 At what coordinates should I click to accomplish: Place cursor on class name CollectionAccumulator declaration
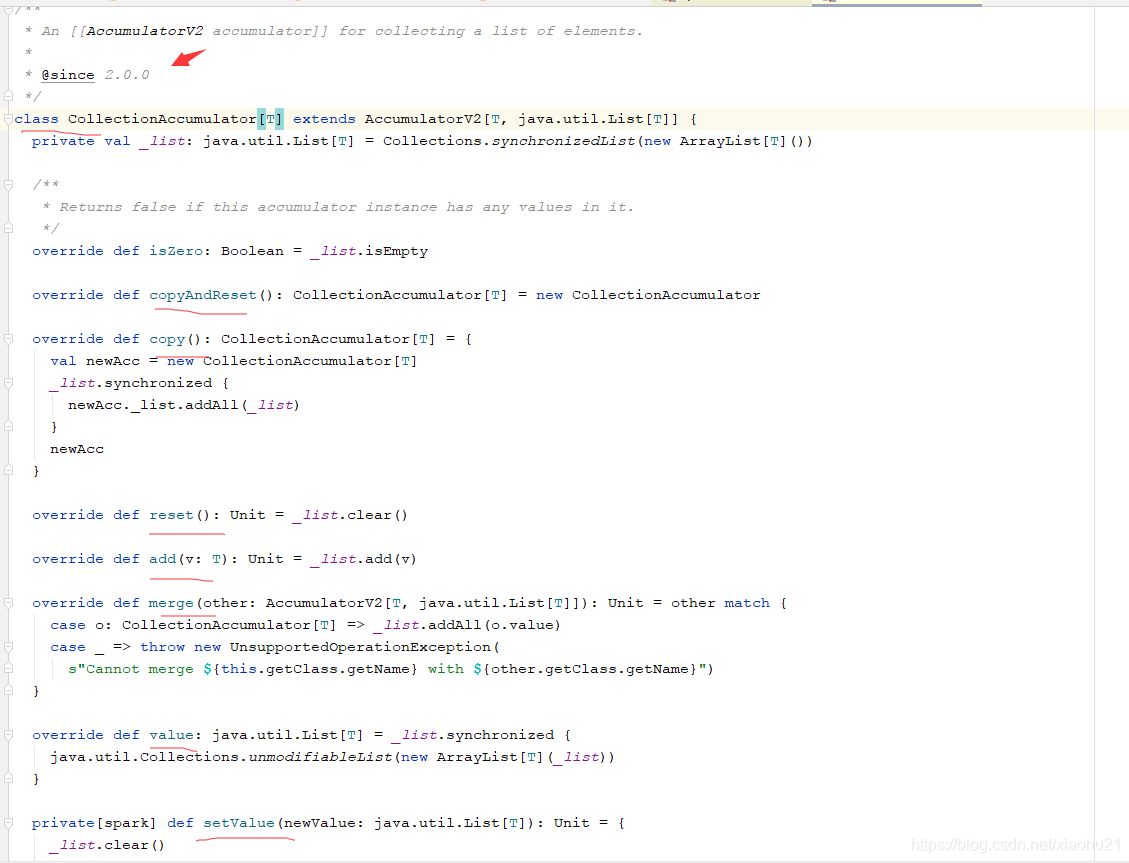162,119
